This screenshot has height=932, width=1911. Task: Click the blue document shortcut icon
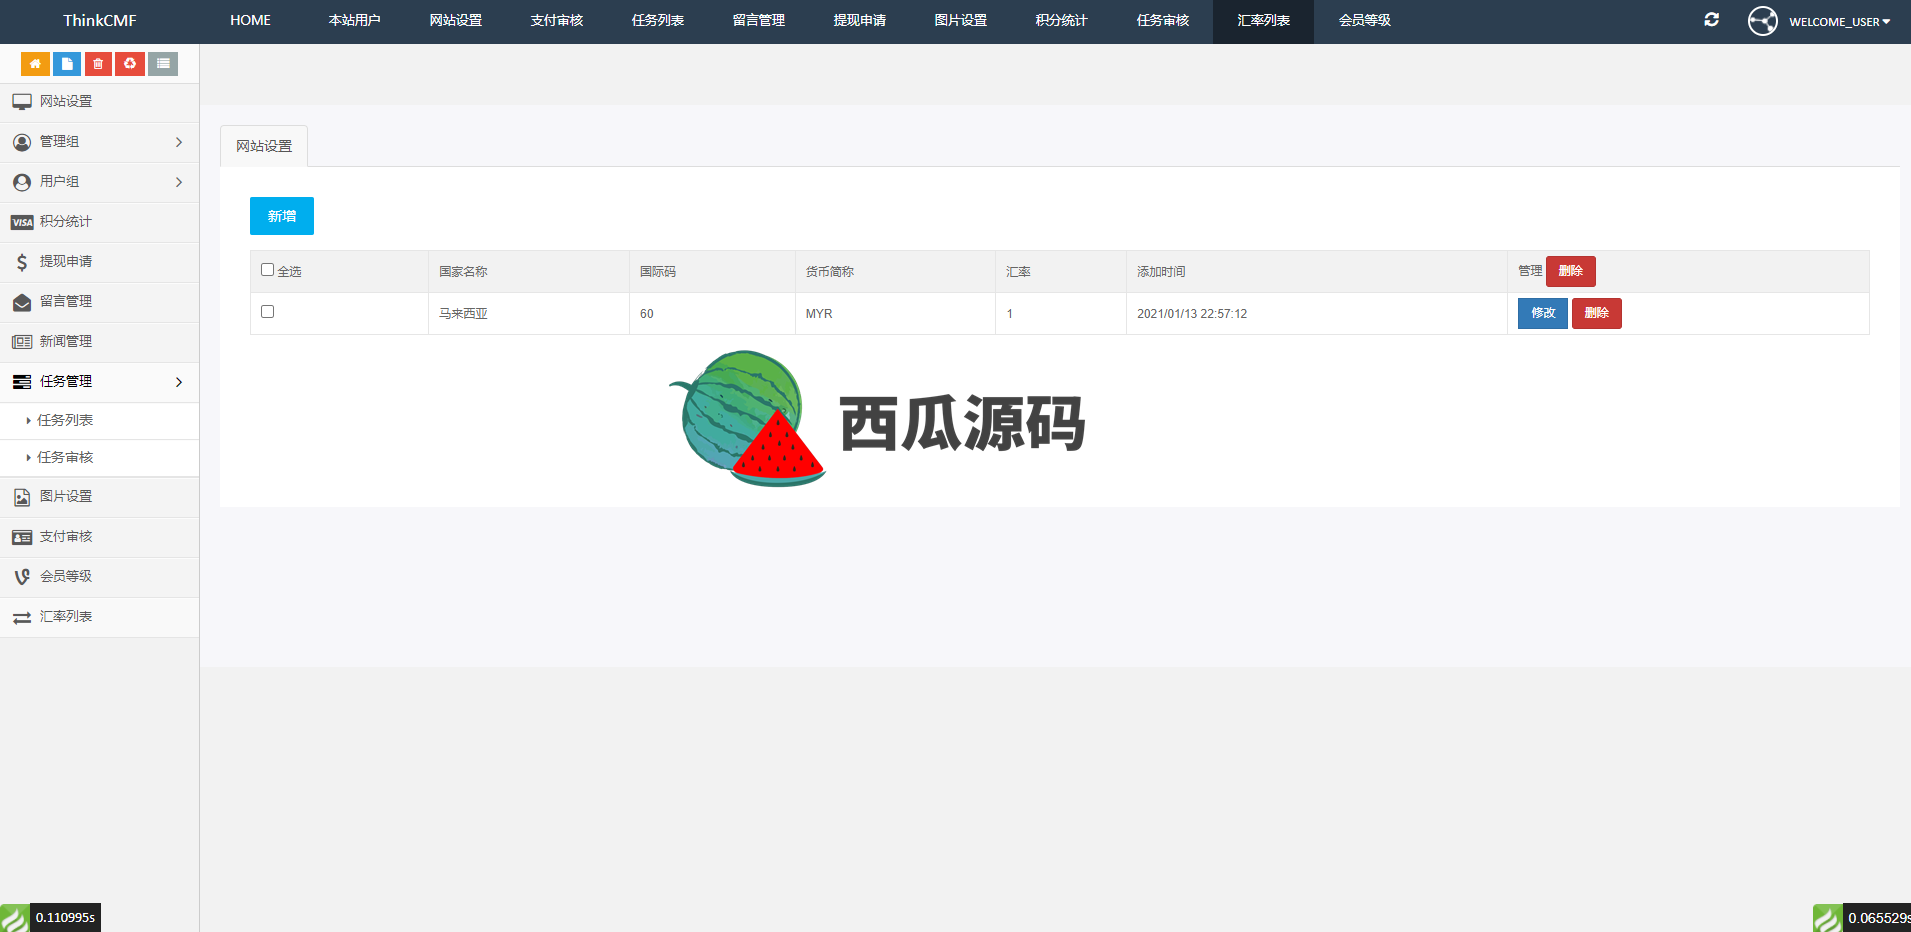point(67,64)
